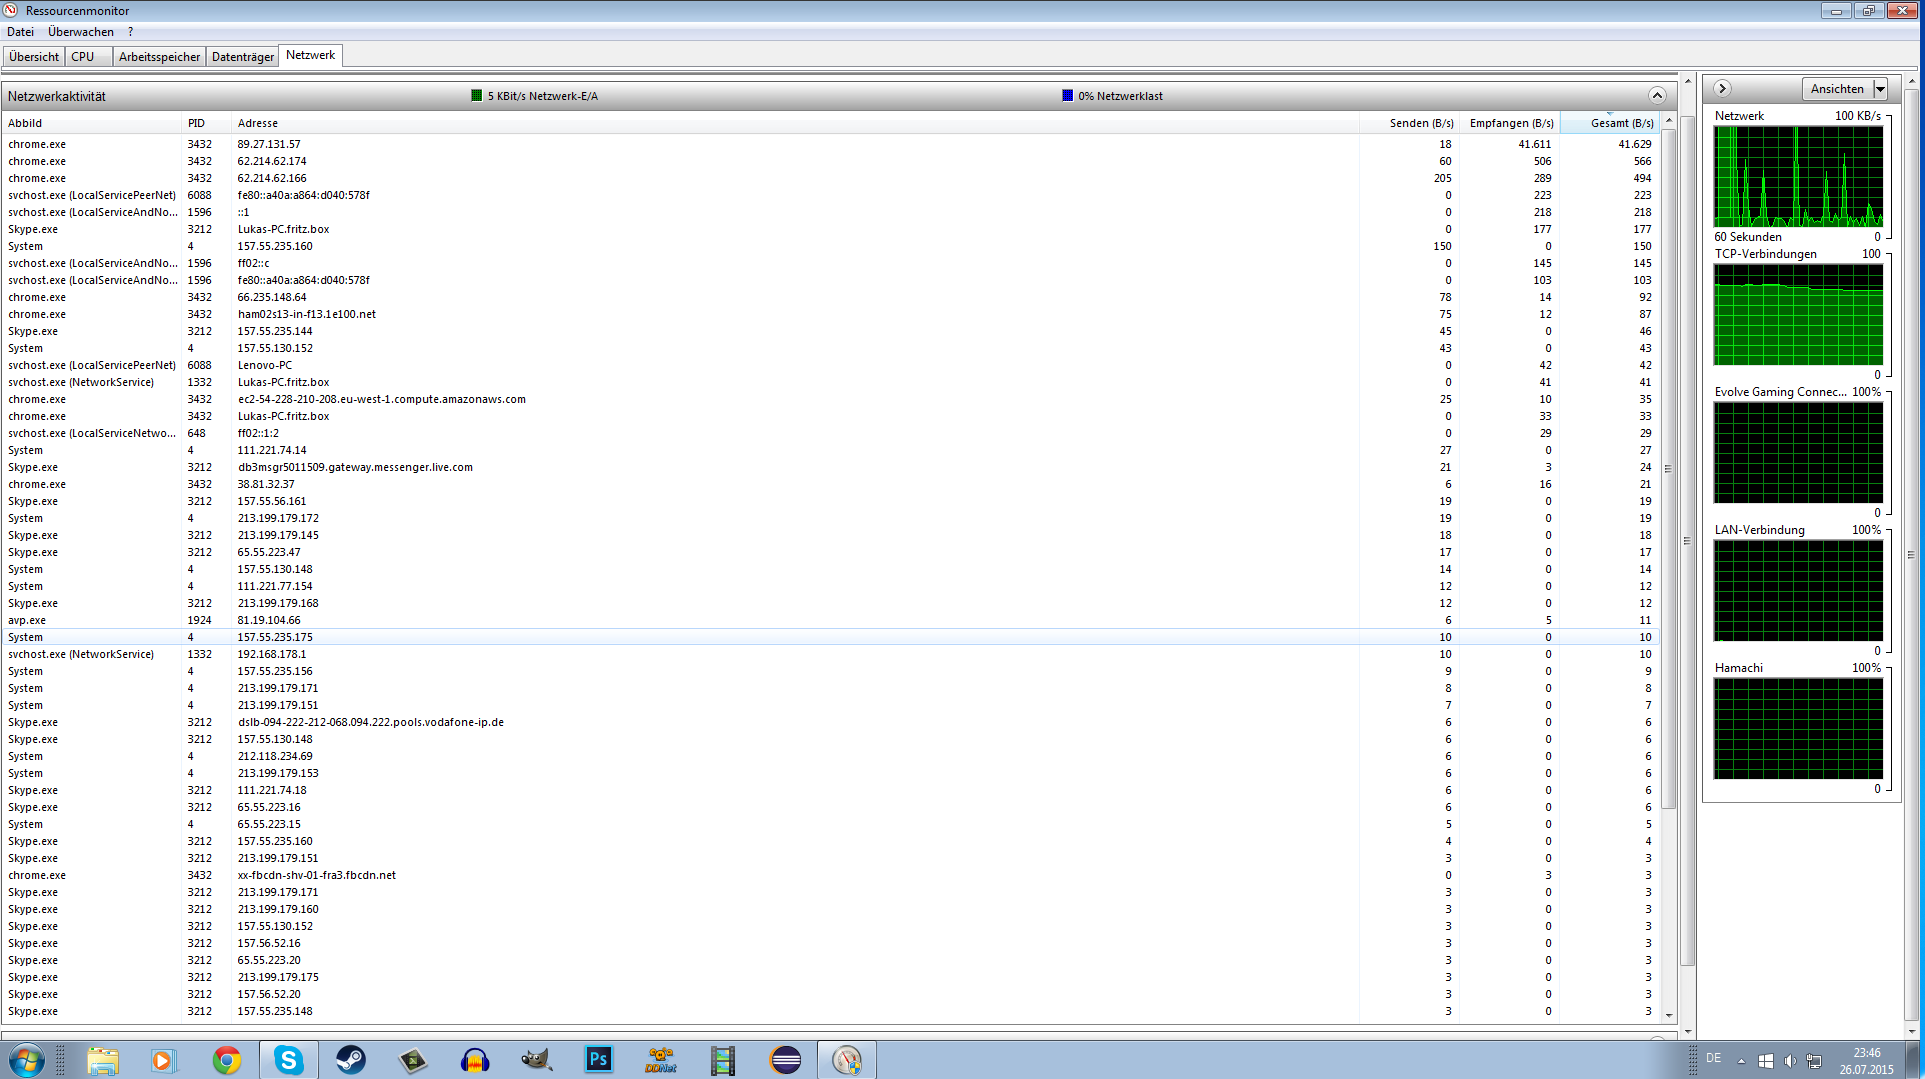Click the Skype taskbar icon
This screenshot has width=1925, height=1079.
(289, 1060)
